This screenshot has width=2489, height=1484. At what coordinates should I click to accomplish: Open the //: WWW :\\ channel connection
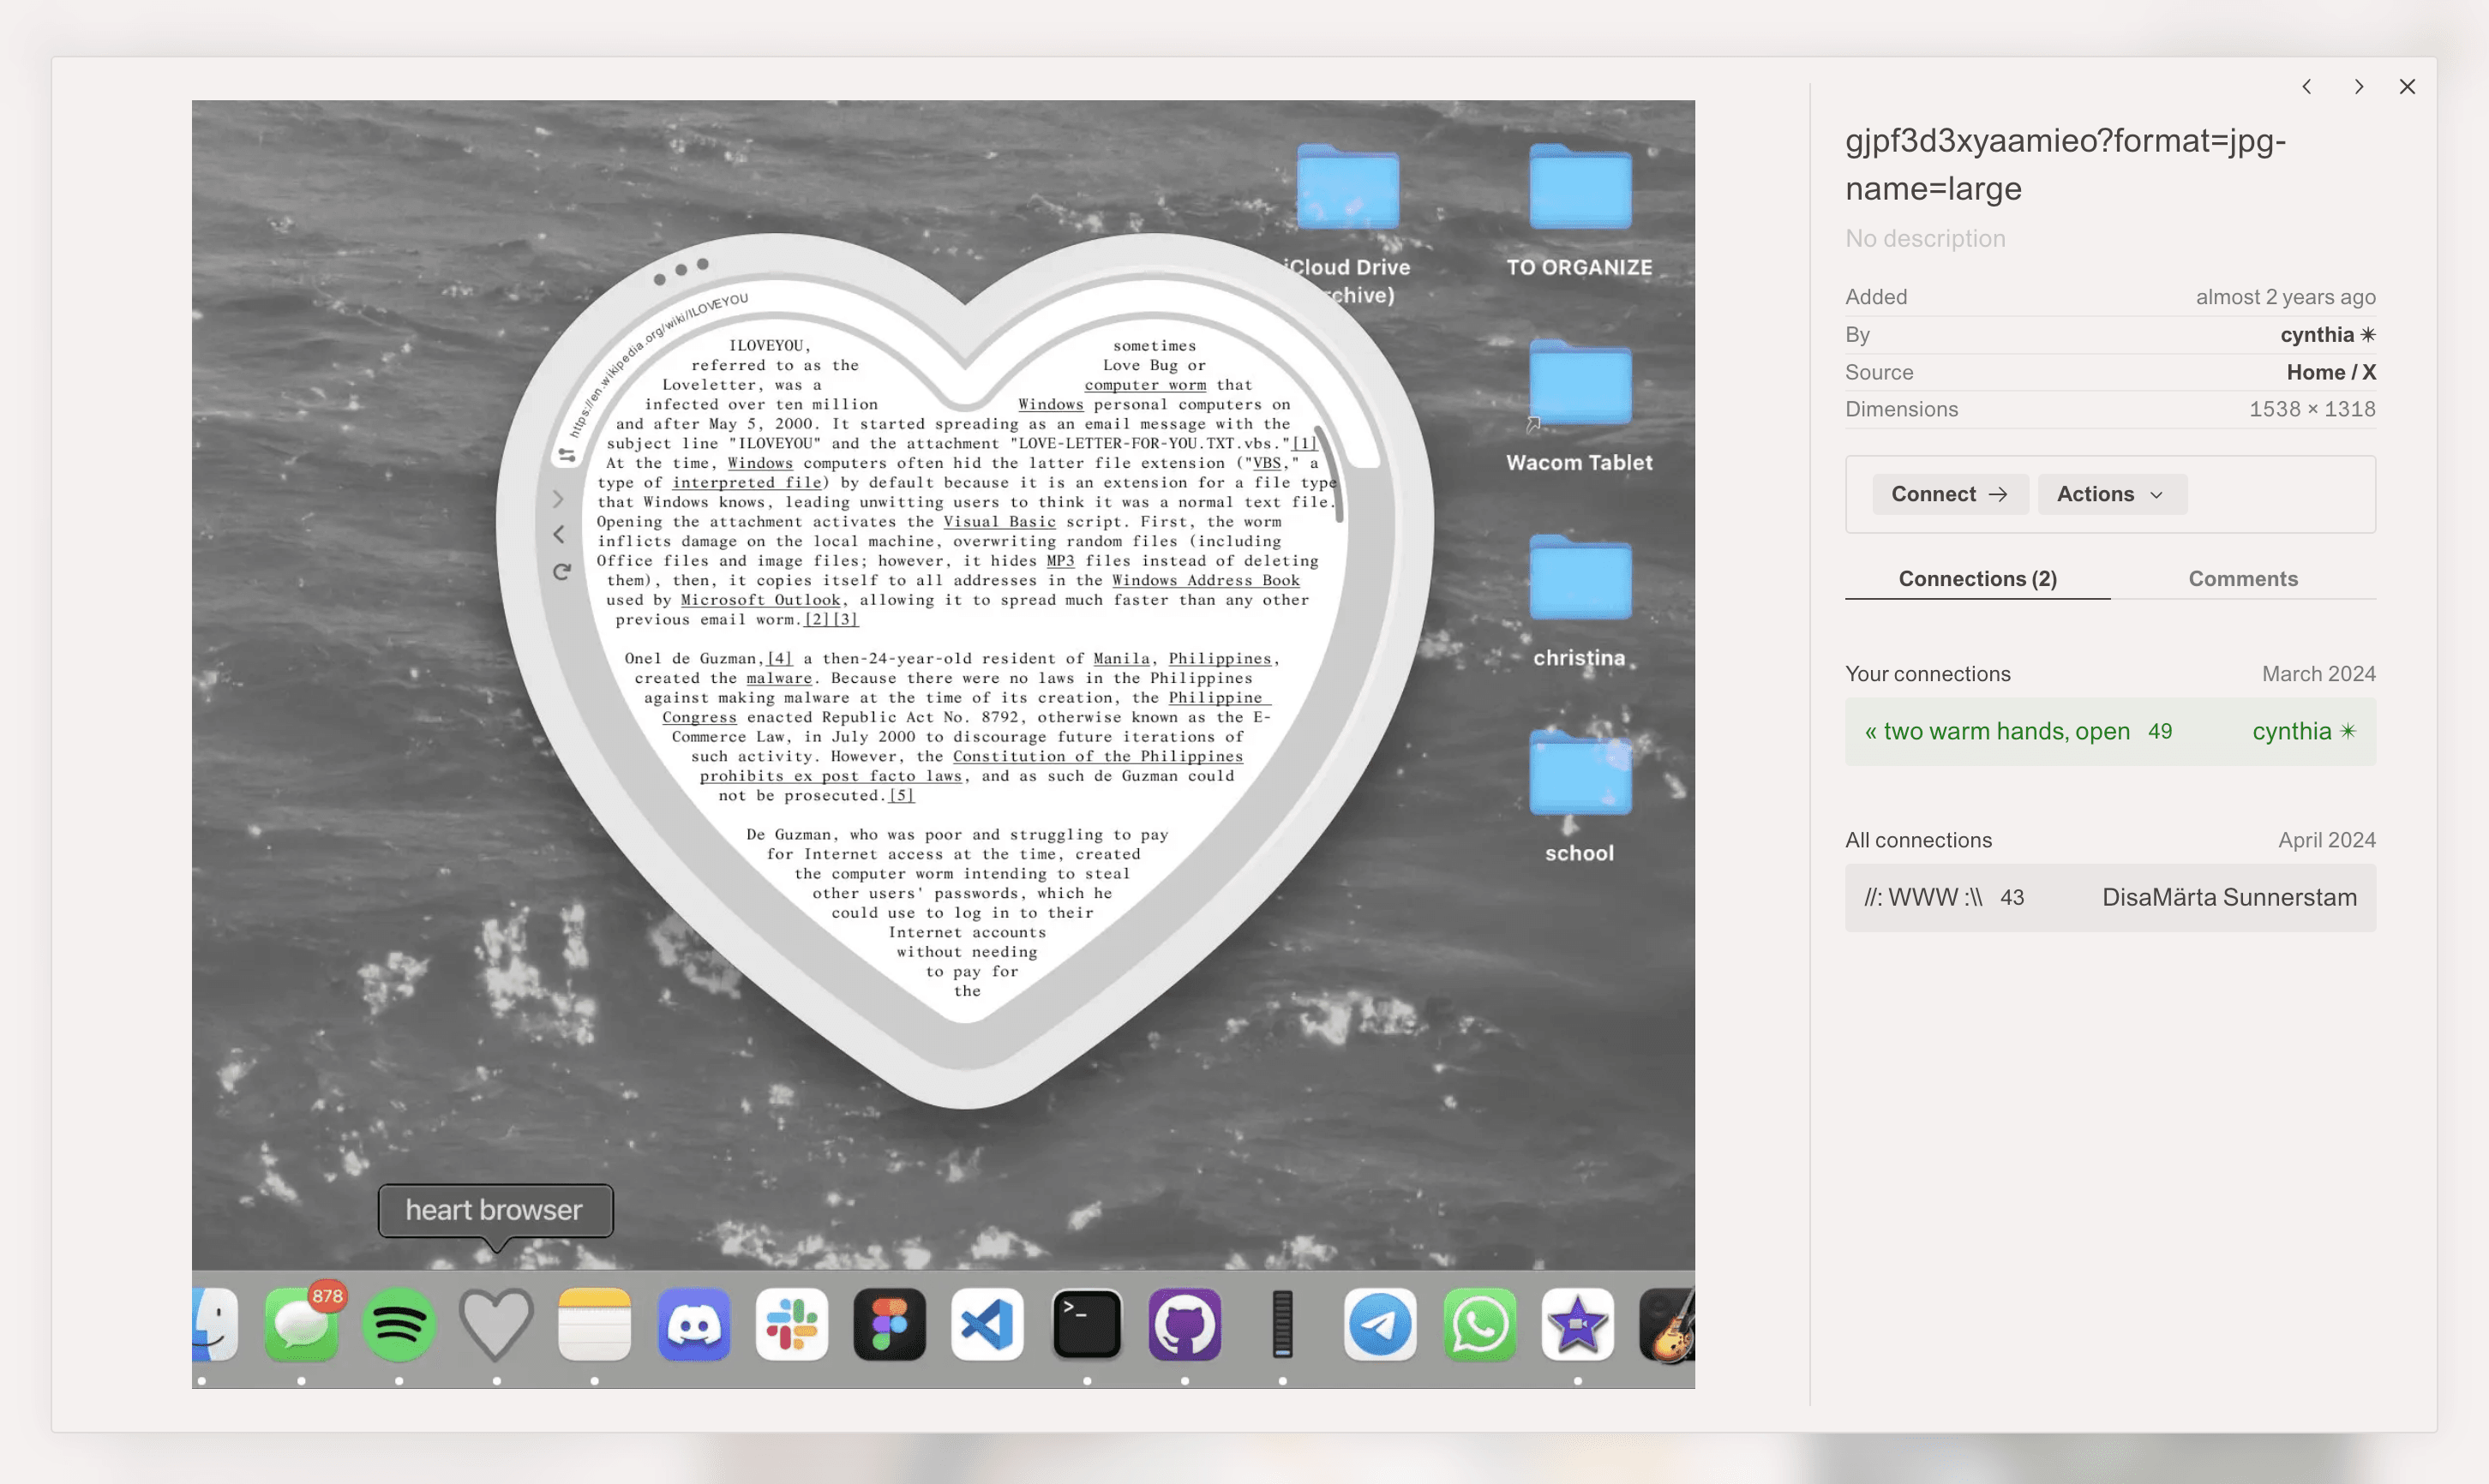tap(1922, 897)
